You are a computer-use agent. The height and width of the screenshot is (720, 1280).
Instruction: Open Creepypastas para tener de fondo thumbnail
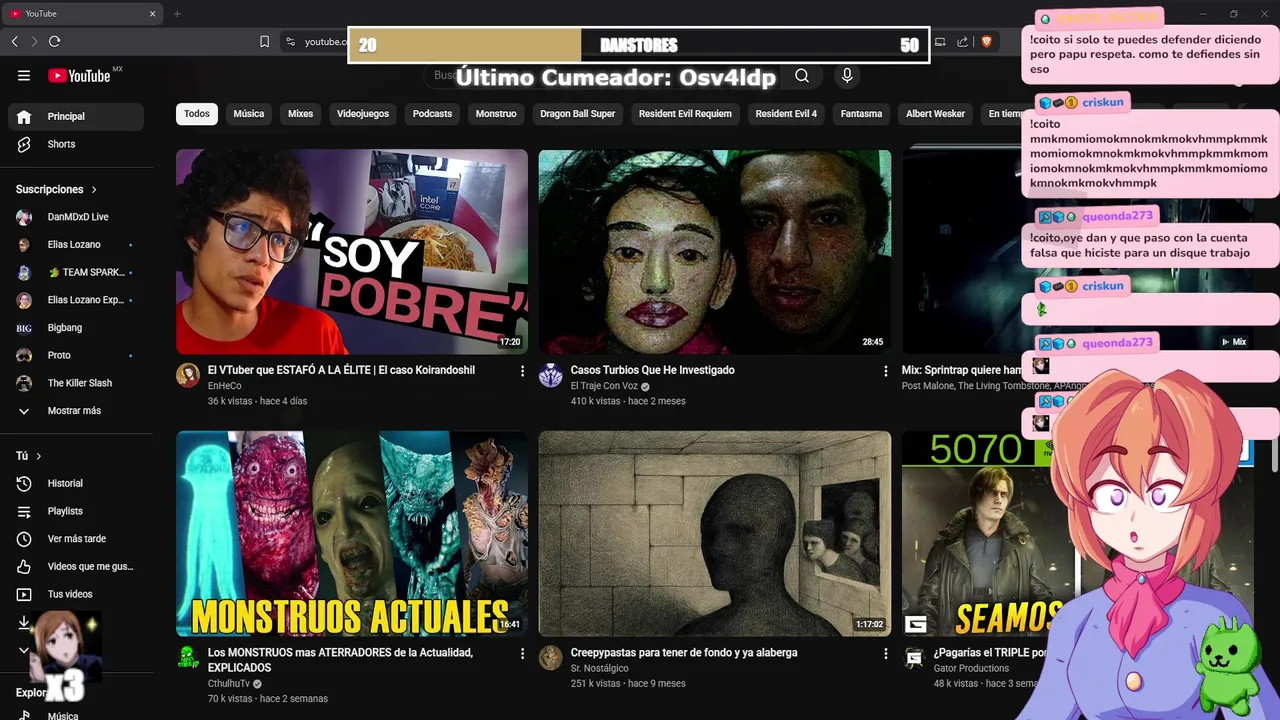coord(715,534)
